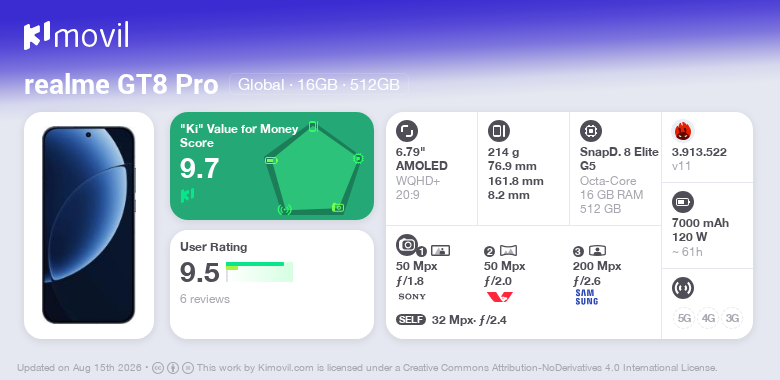The image size is (780, 380).
Task: Click the 4G network badge
Action: [x=708, y=318]
